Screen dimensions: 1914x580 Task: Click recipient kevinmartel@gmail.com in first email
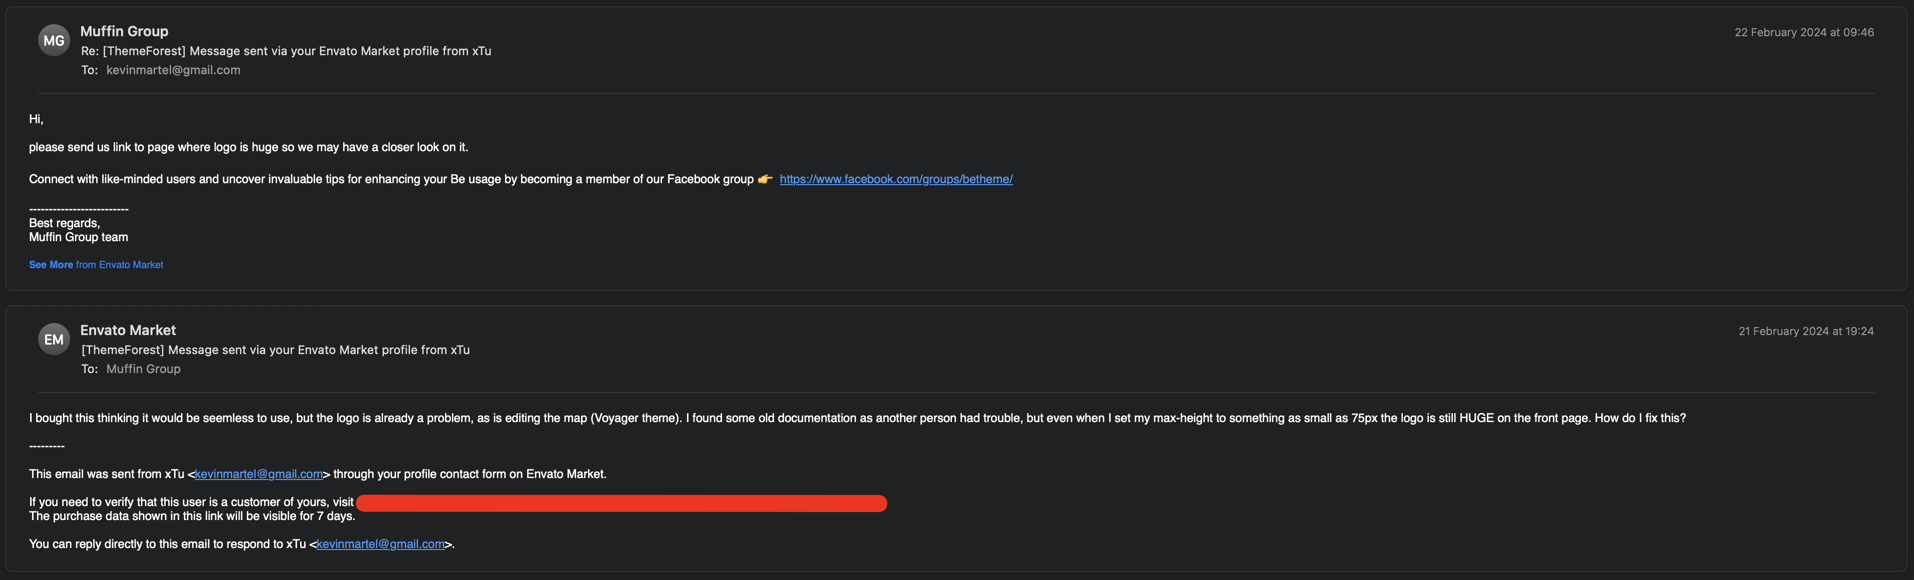point(173,70)
